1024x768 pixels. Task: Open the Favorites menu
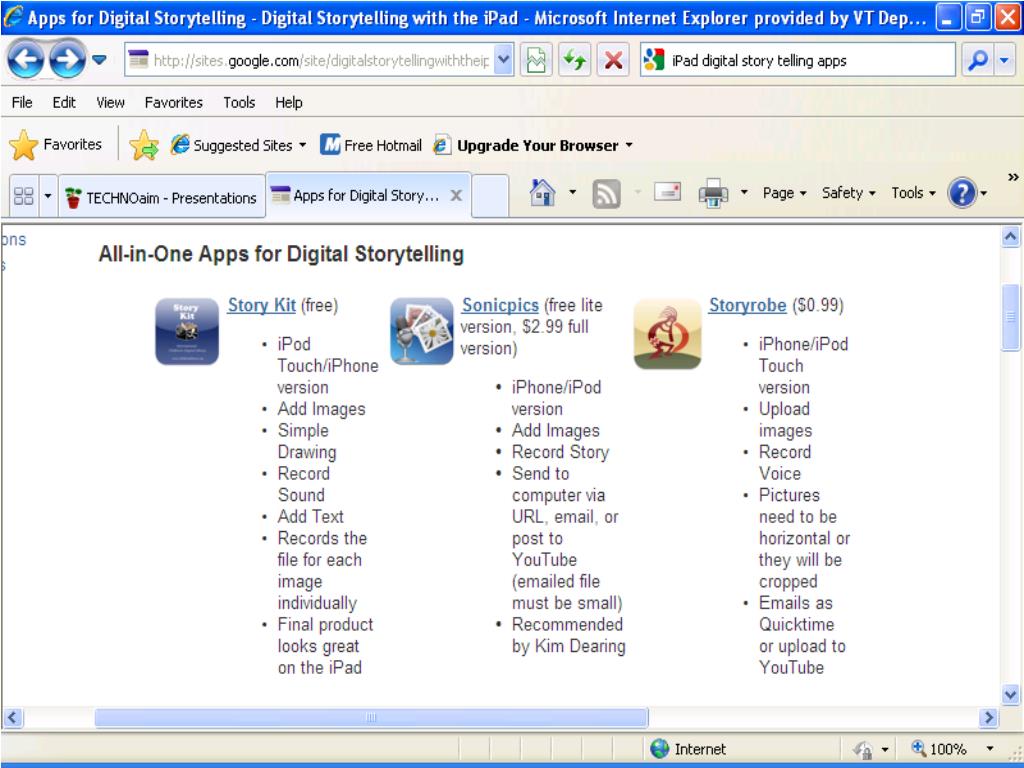pyautogui.click(x=174, y=103)
